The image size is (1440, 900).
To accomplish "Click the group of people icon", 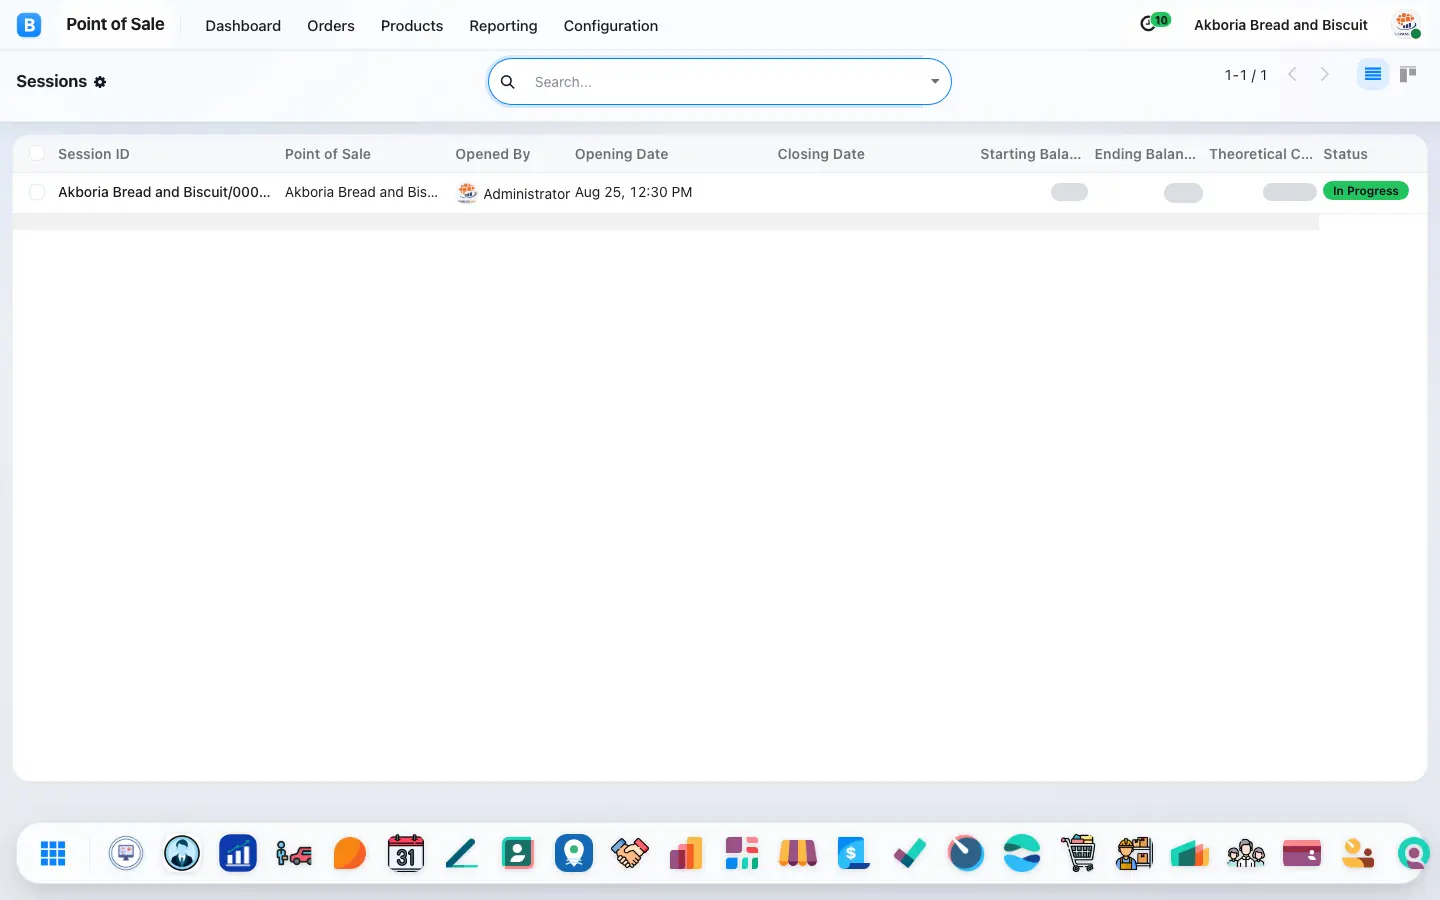I will (1246, 853).
